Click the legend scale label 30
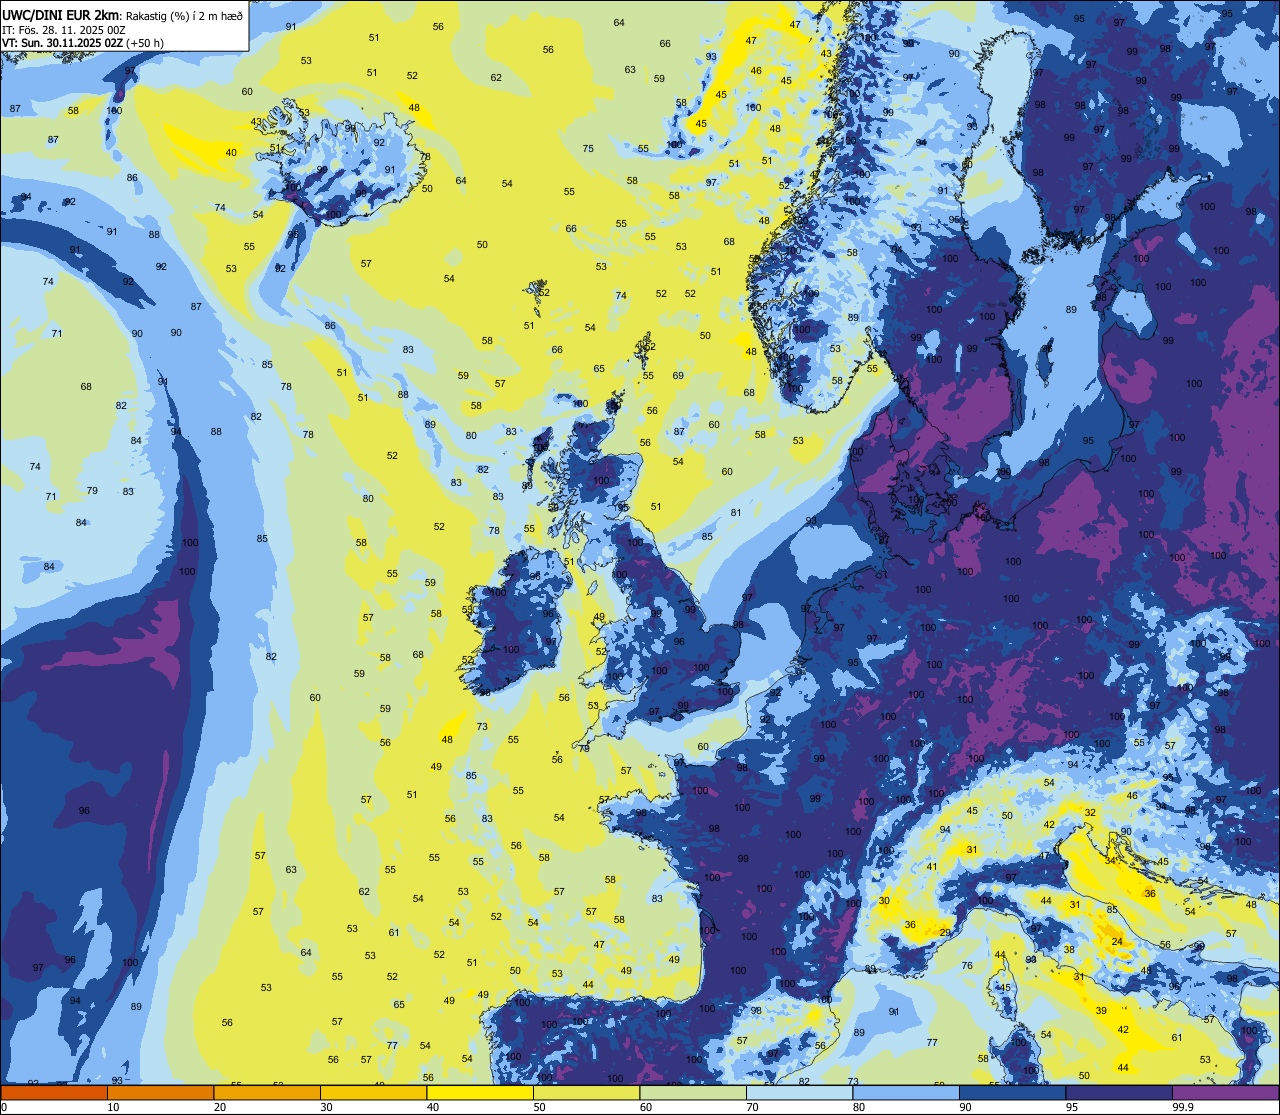Screen dimensions: 1280x1115 pos(326,1107)
